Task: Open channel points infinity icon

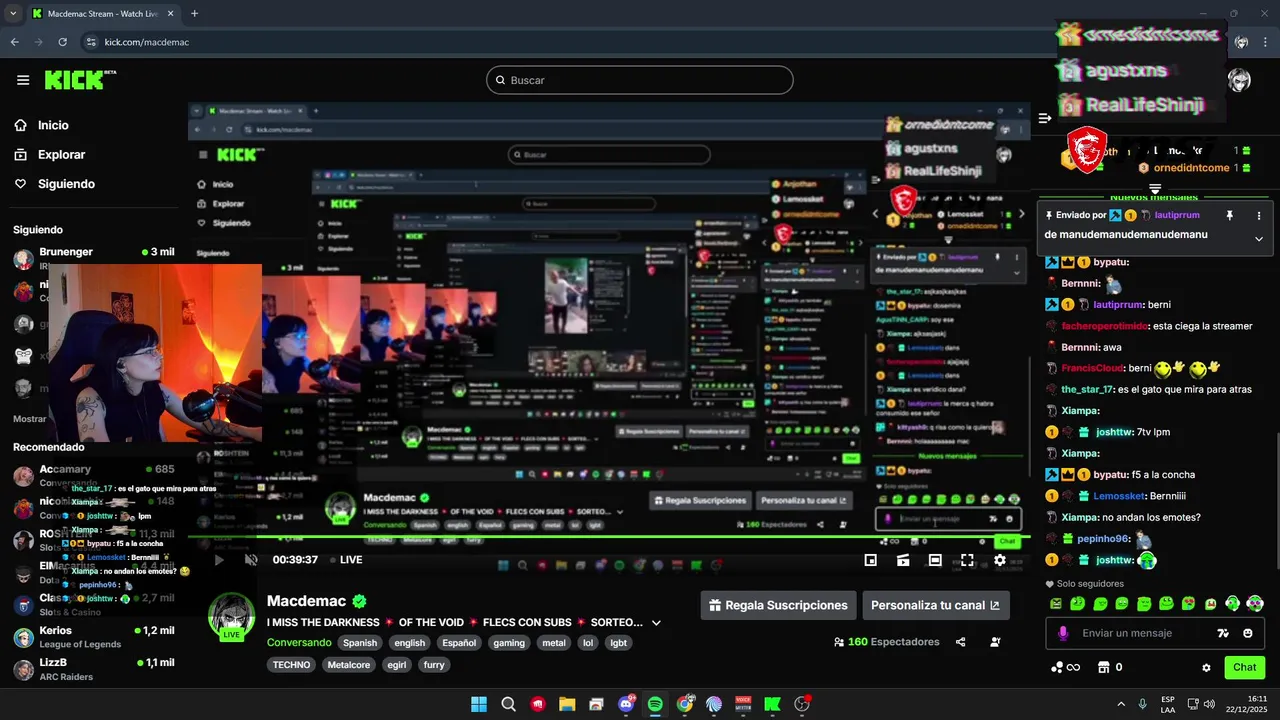Action: pyautogui.click(x=1066, y=667)
